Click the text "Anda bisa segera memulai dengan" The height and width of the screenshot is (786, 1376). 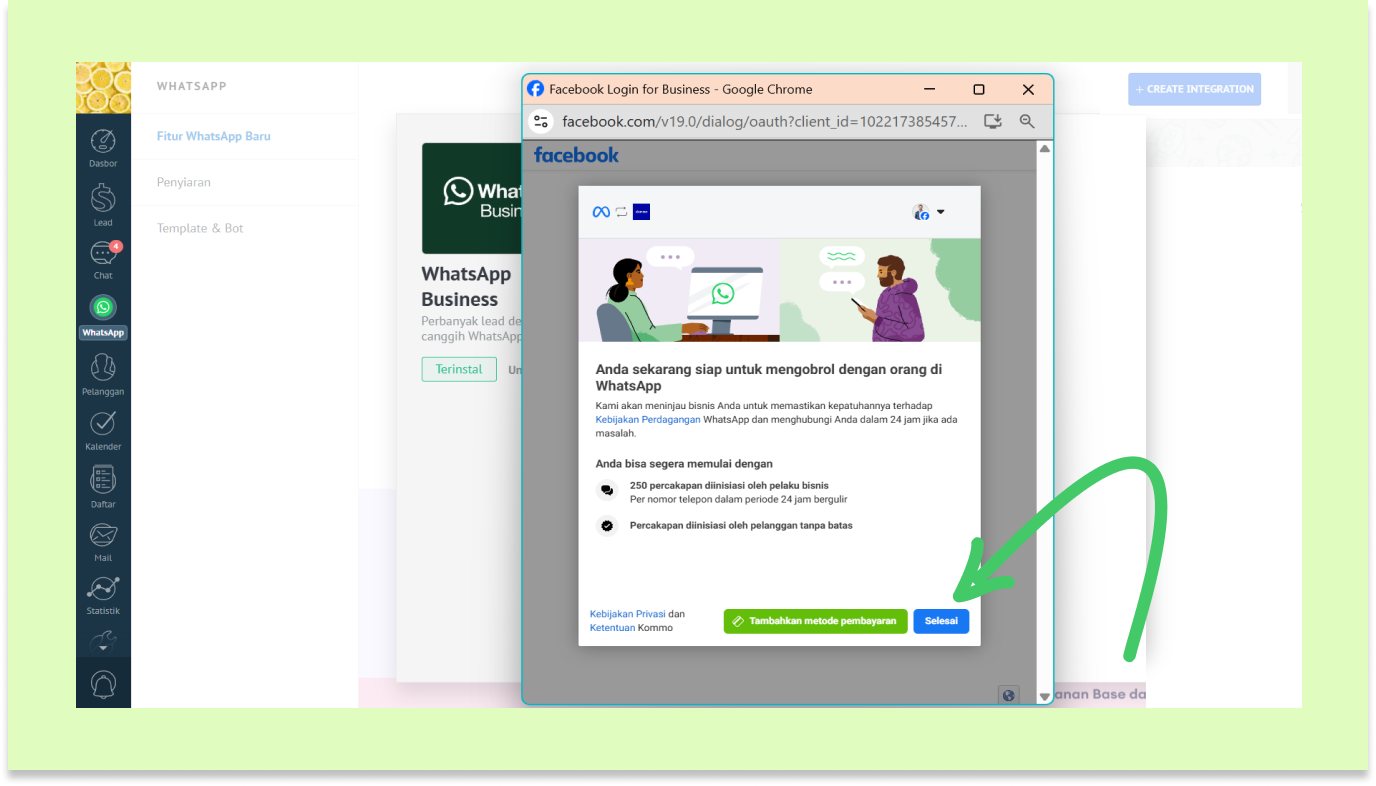pyautogui.click(x=684, y=464)
